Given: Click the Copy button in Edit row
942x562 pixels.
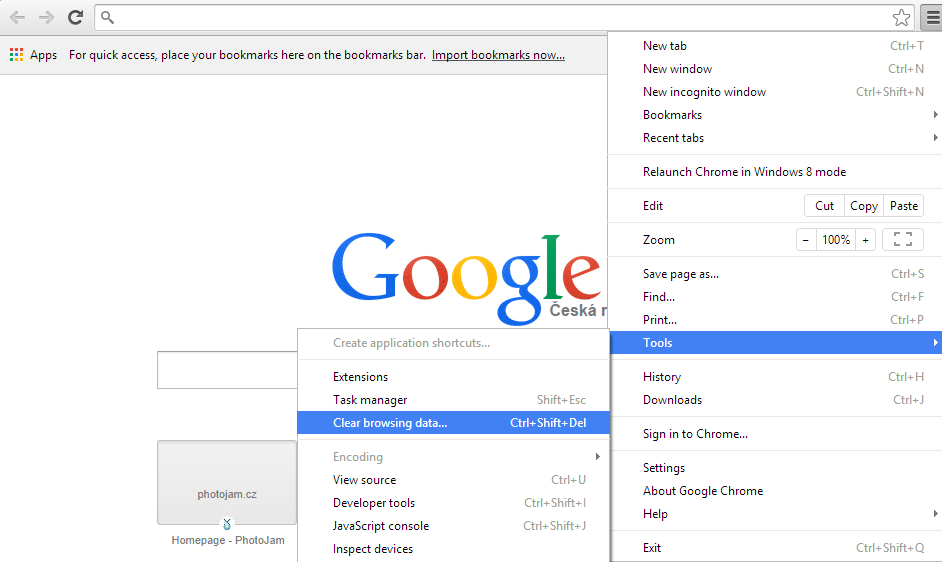Looking at the screenshot, I should (863, 206).
